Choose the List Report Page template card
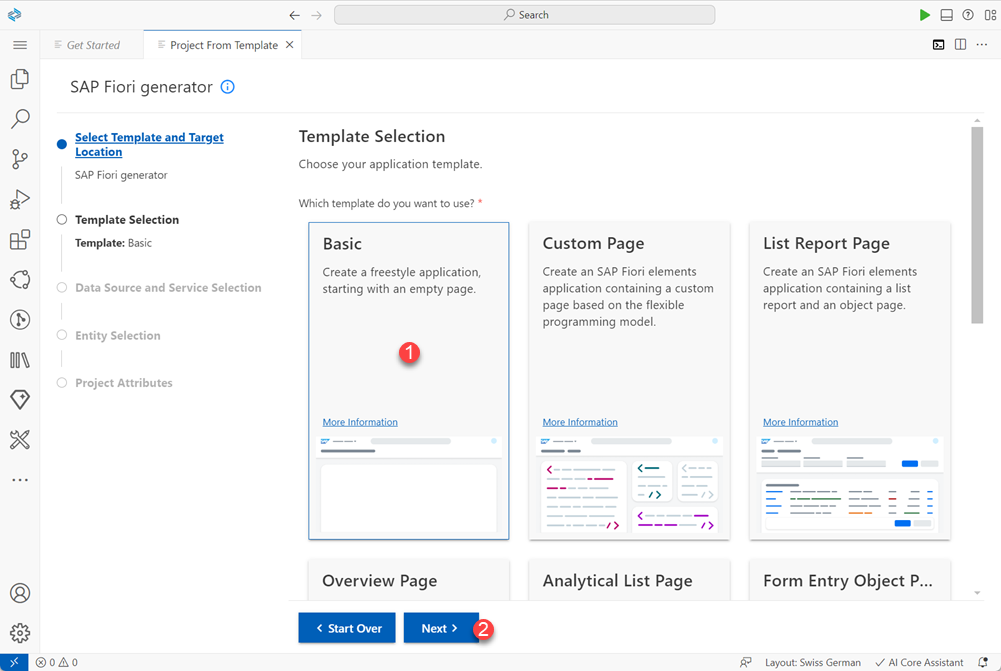Screen dimensions: 1001x671 [x=849, y=381]
